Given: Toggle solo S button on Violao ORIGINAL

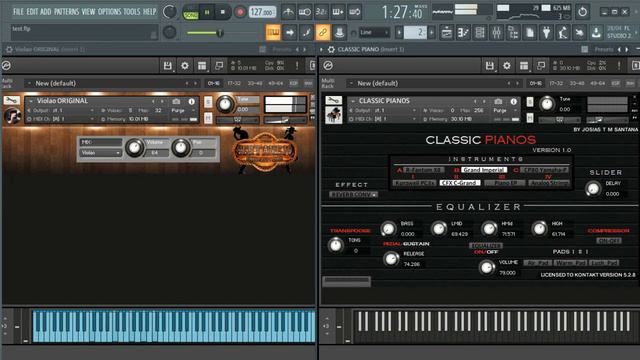Looking at the screenshot, I should (208, 101).
